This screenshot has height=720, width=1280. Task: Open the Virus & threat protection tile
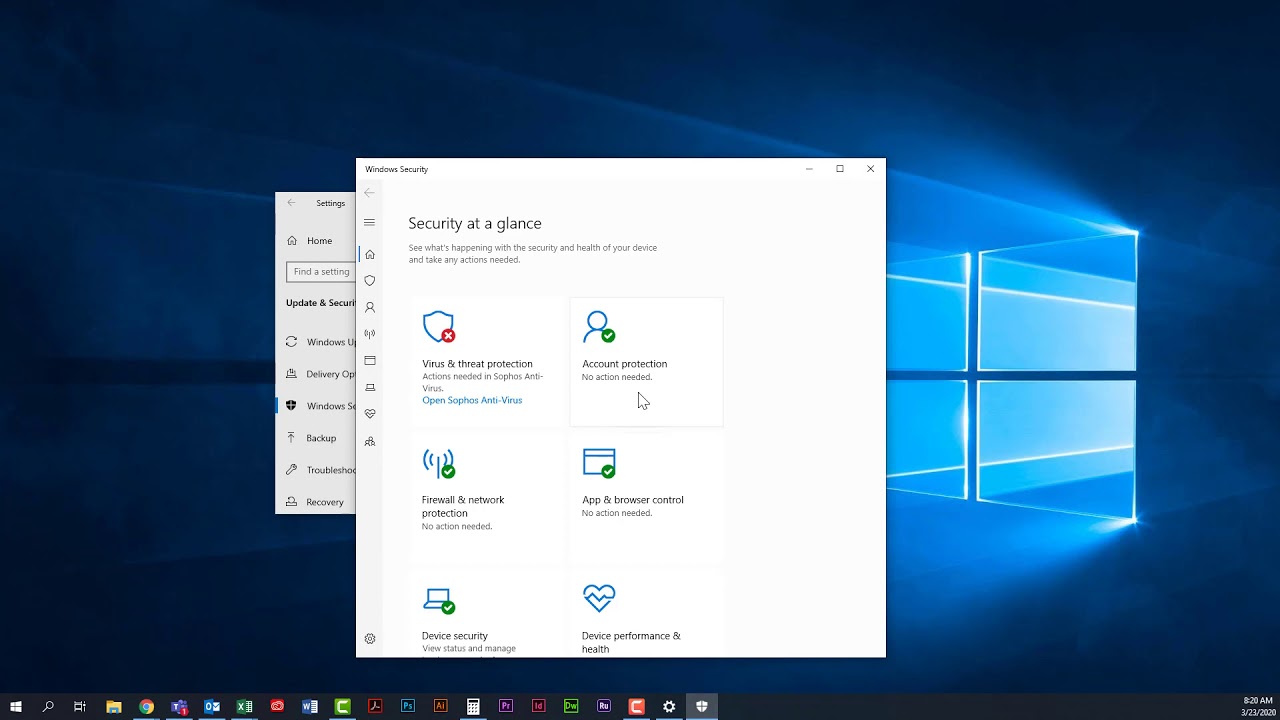[487, 361]
